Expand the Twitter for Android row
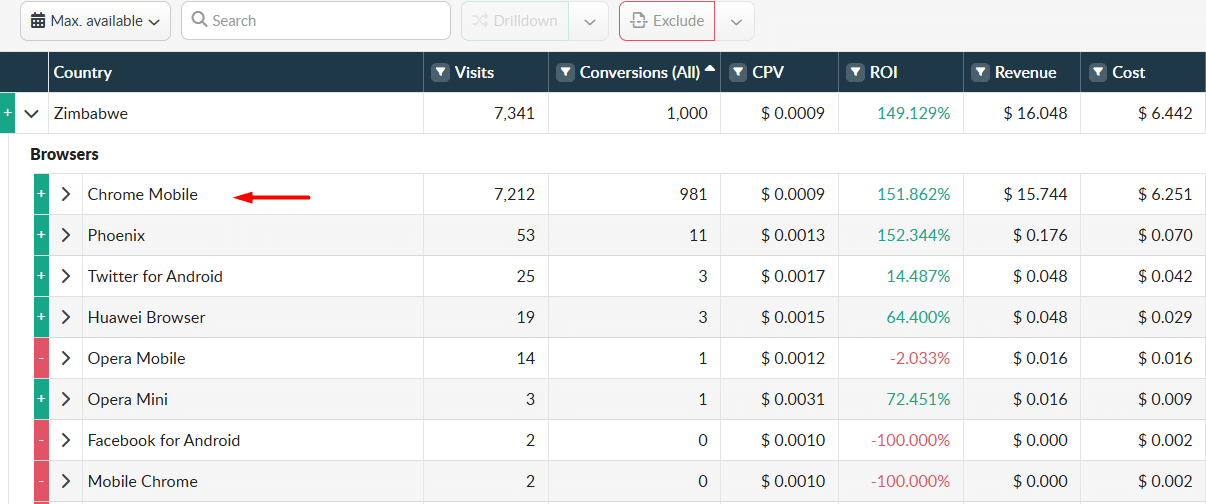This screenshot has height=504, width=1206. 66,277
